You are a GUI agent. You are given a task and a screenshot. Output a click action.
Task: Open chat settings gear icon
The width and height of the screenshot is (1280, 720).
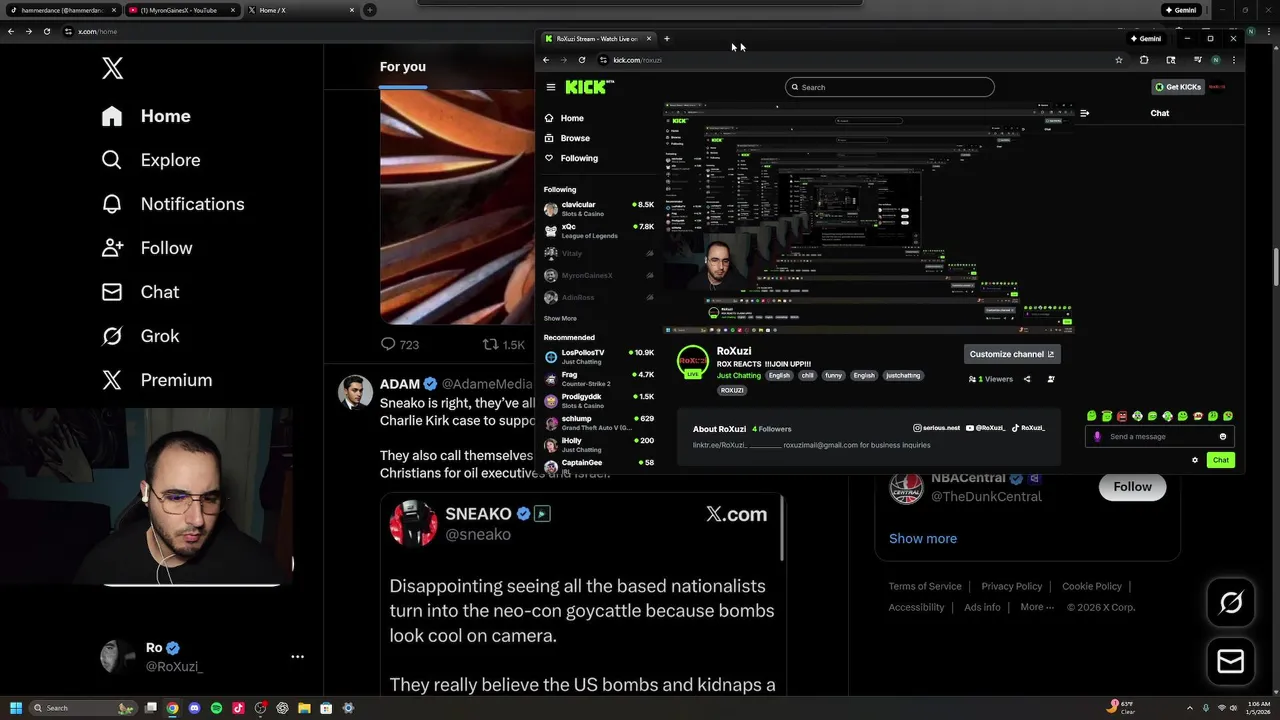pyautogui.click(x=1195, y=460)
